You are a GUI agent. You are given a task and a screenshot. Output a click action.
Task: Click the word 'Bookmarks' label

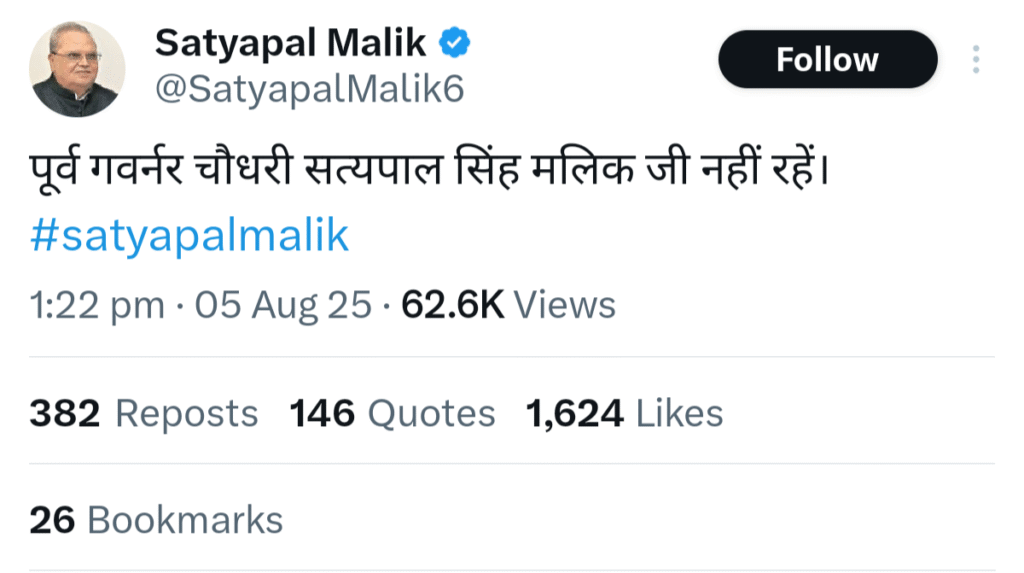click(x=185, y=520)
